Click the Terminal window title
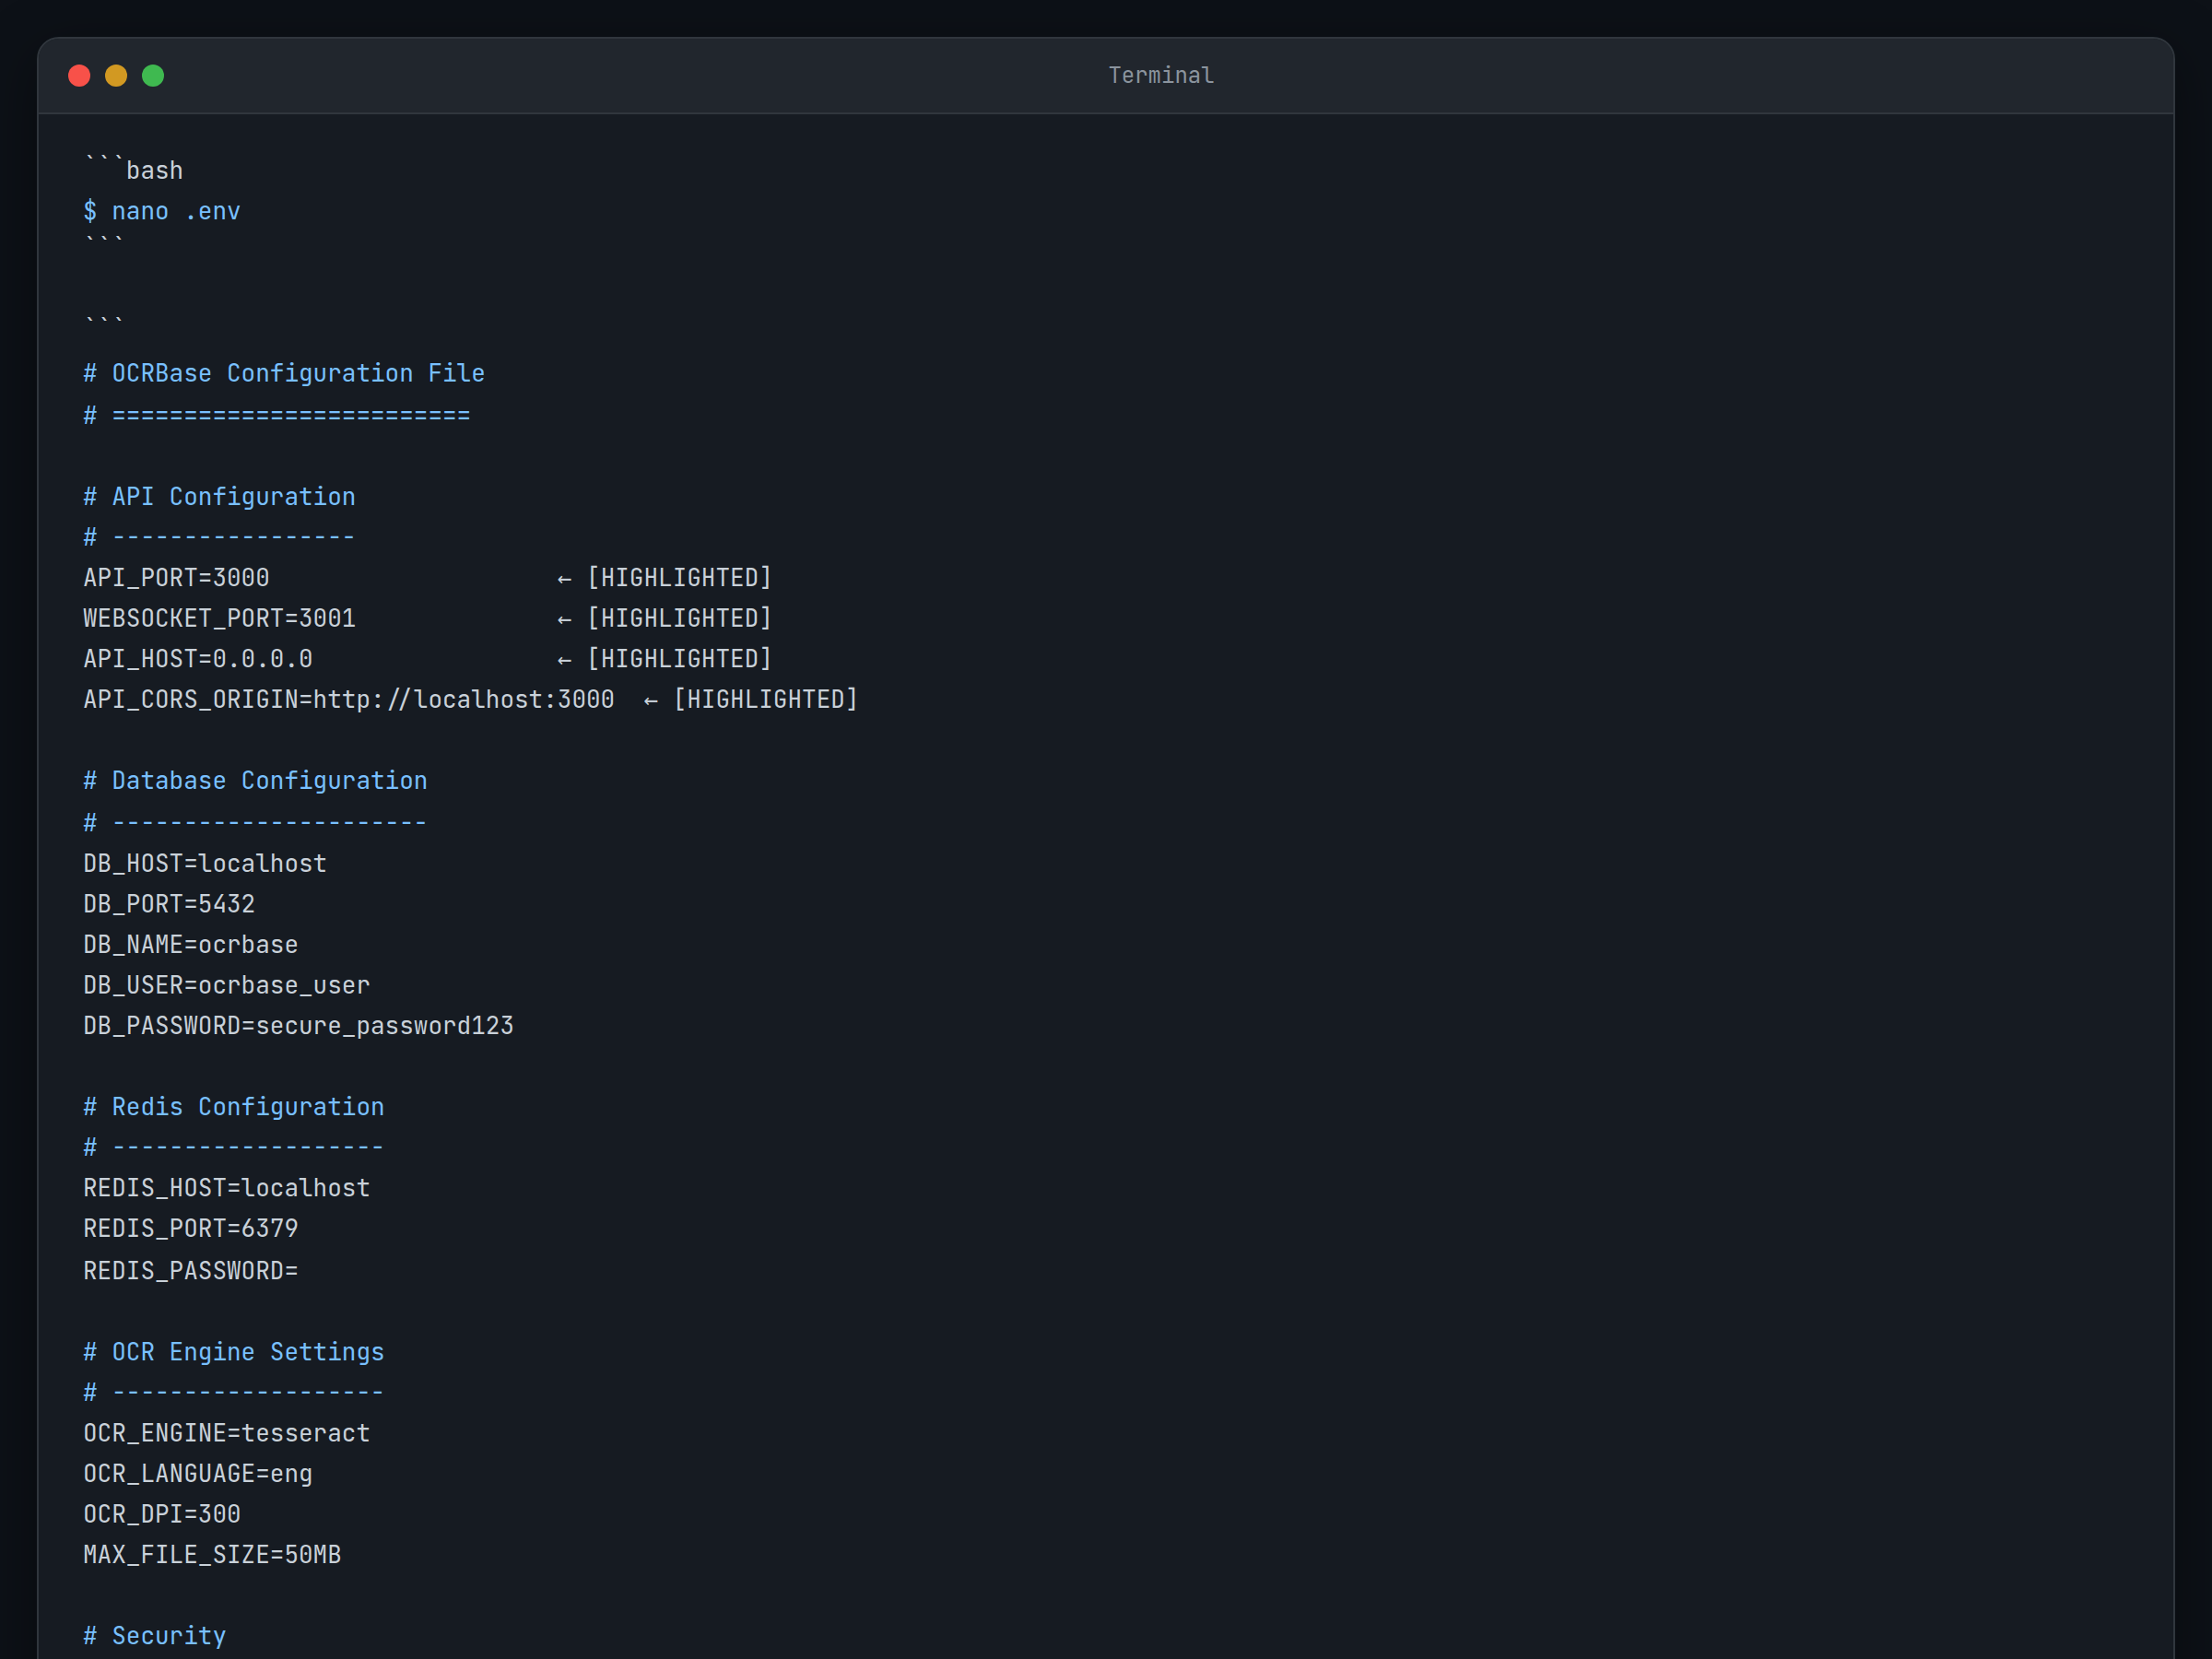 [x=1160, y=75]
